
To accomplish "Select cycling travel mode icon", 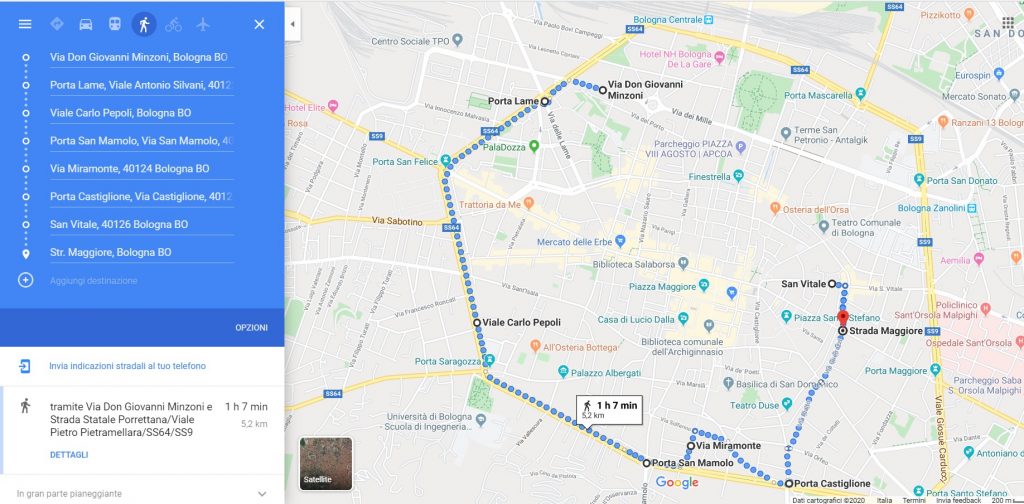I will (173, 24).
